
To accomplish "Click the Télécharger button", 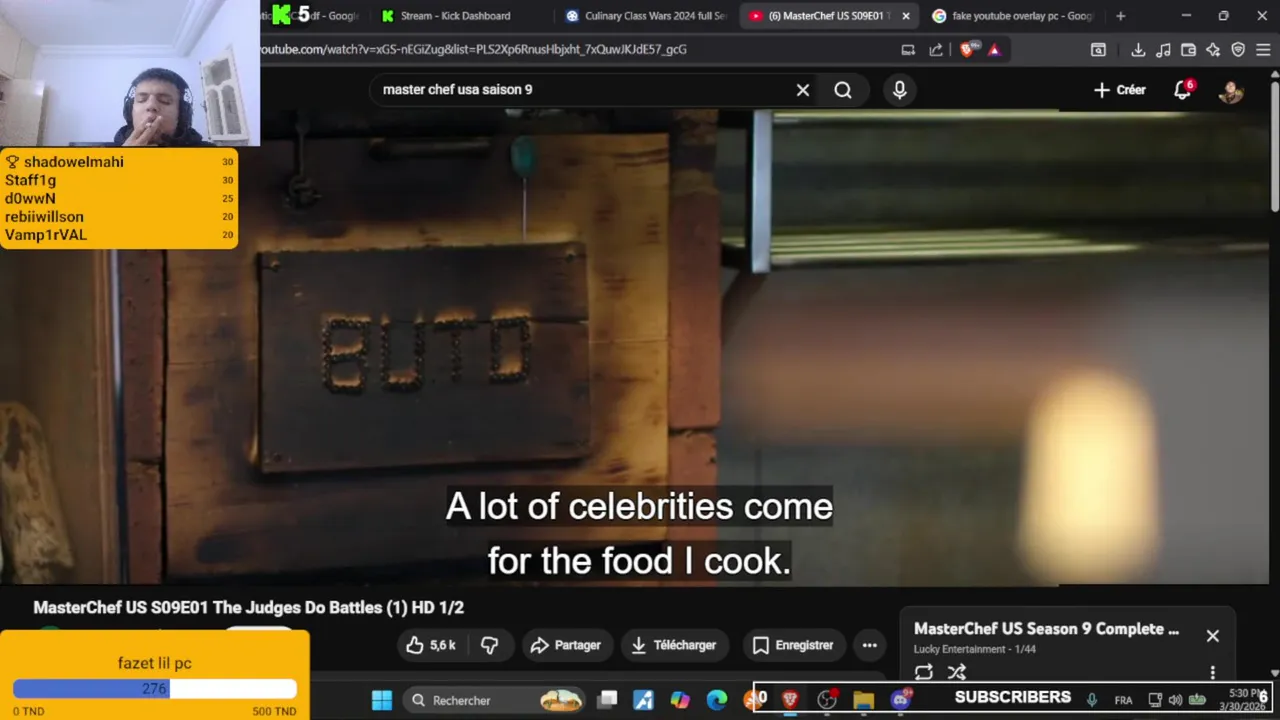I will 674,645.
